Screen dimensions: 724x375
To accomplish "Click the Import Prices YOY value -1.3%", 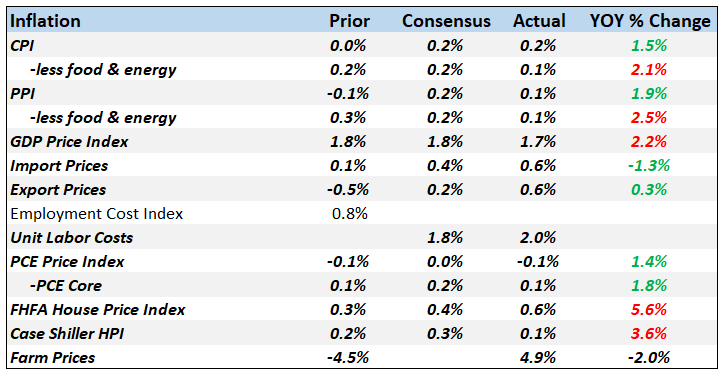I will 649,165.
